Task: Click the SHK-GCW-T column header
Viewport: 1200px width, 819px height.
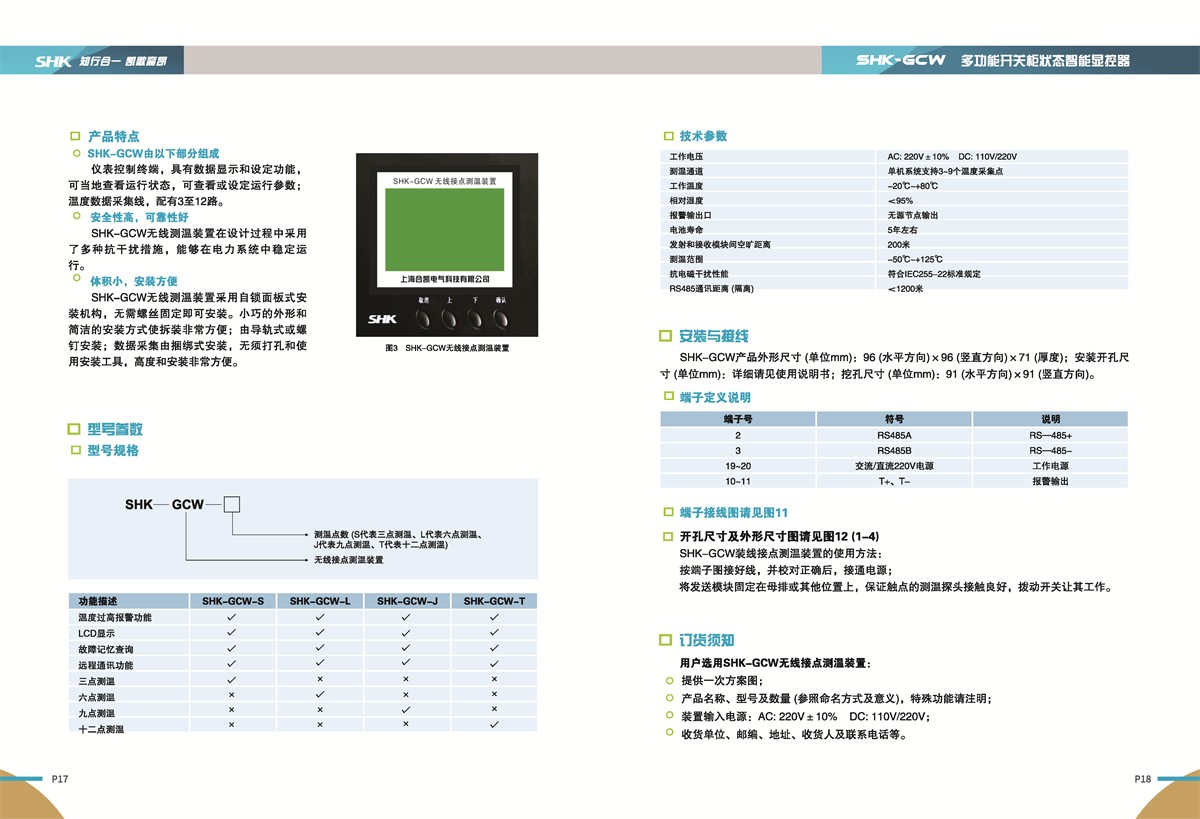Action: [494, 601]
